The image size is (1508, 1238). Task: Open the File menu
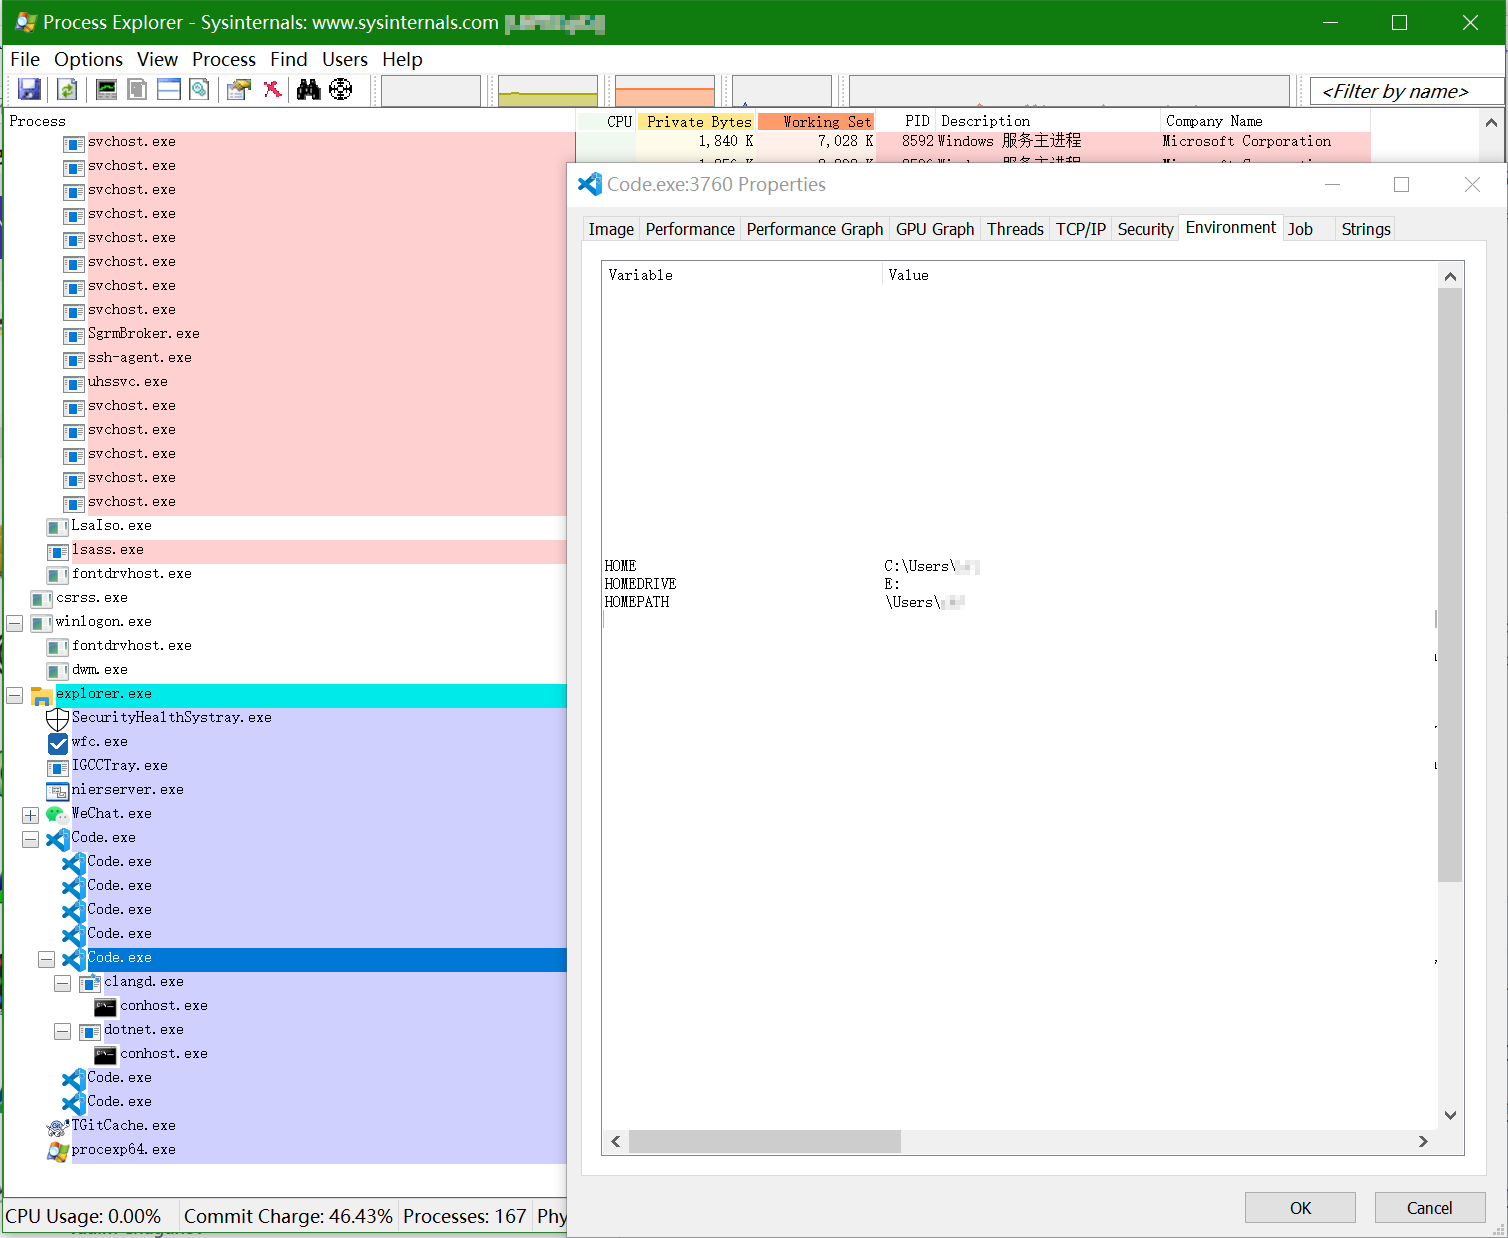point(25,59)
